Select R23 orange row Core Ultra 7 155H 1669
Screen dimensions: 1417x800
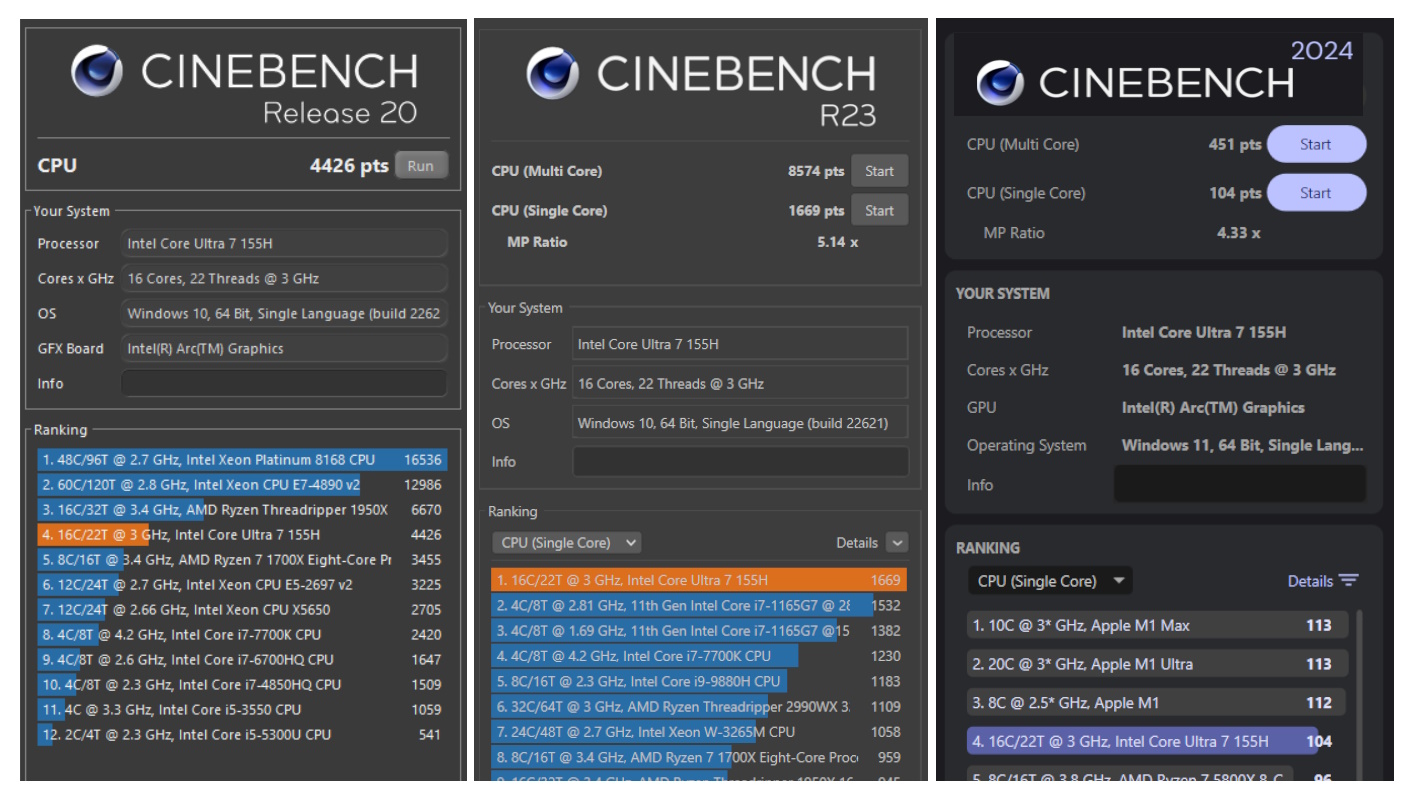coord(699,580)
